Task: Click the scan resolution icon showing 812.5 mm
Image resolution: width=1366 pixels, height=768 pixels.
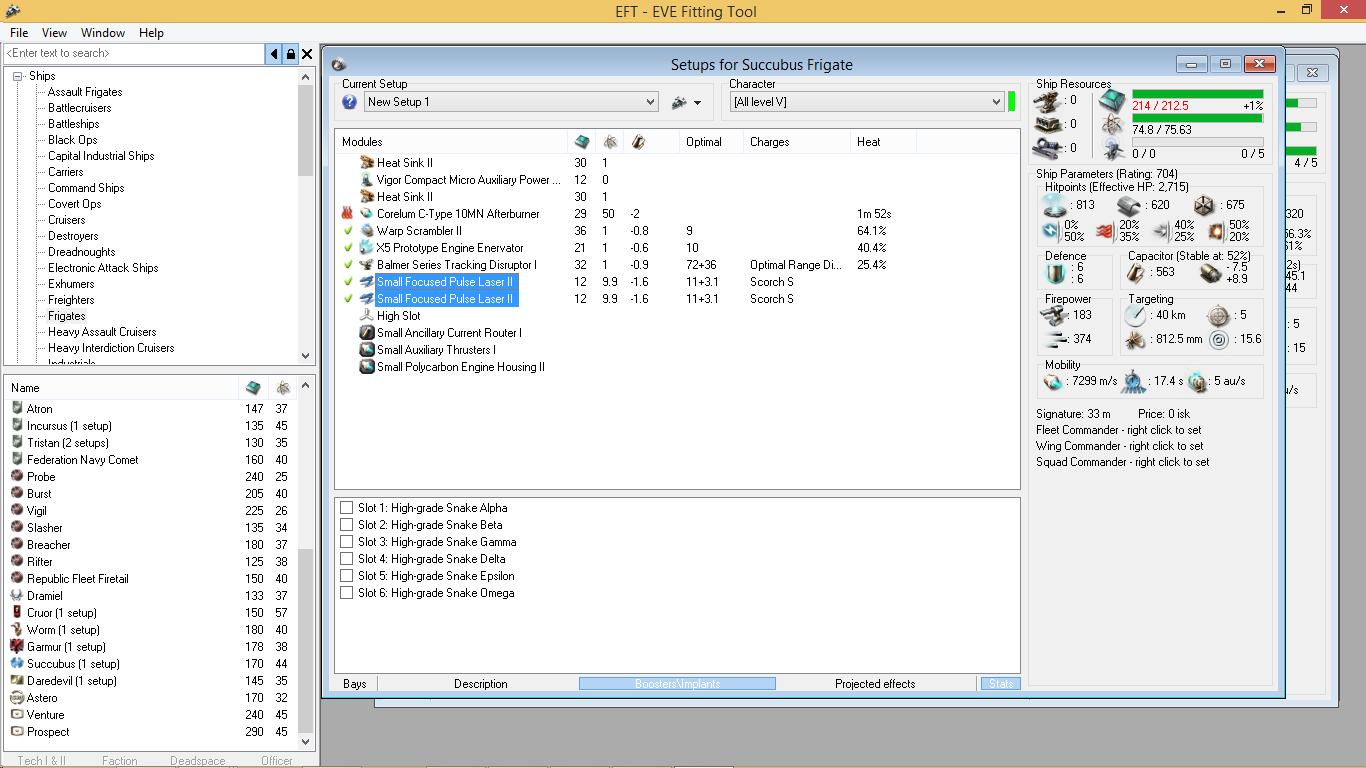Action: (x=1137, y=340)
